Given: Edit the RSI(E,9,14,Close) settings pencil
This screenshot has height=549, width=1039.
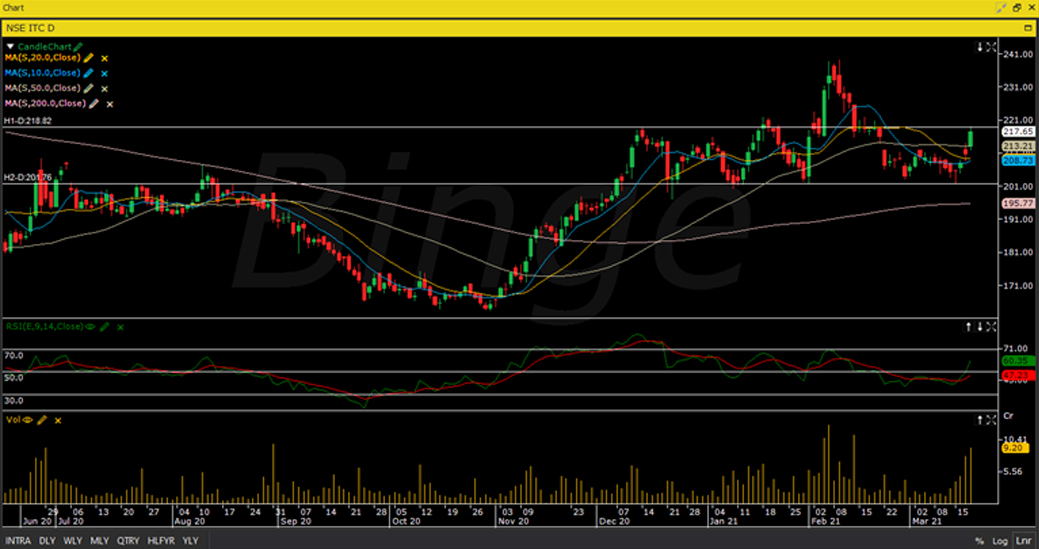Looking at the screenshot, I should (x=104, y=326).
